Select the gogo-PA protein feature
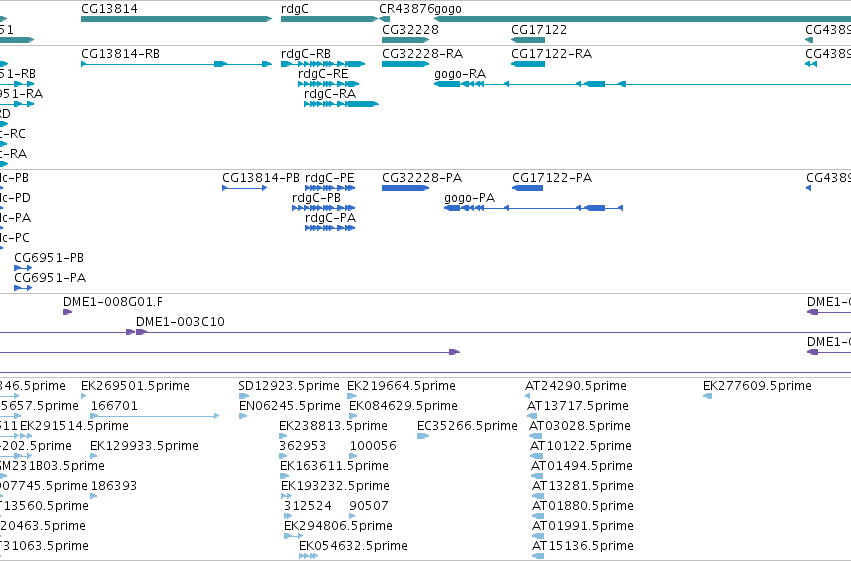Screen dimensions: 851x561 tap(534, 208)
